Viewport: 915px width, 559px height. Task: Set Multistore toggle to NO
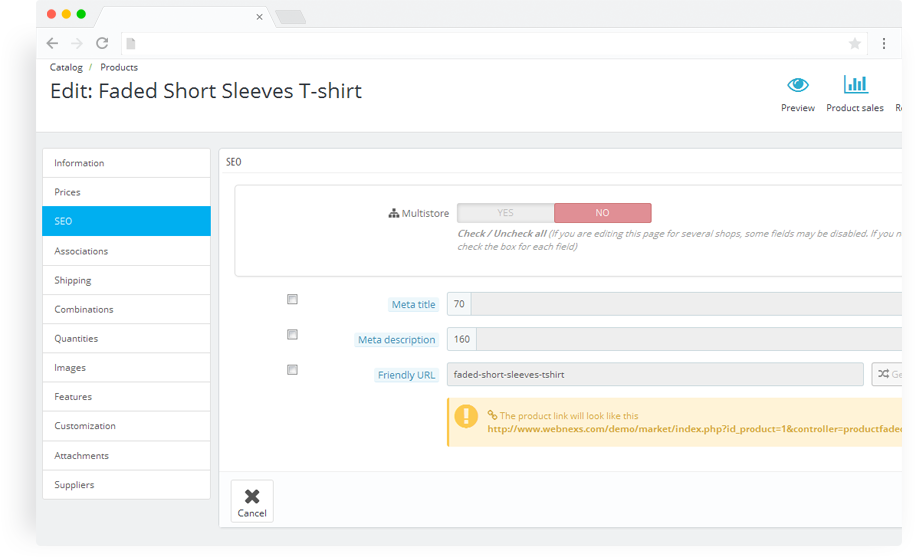point(602,213)
